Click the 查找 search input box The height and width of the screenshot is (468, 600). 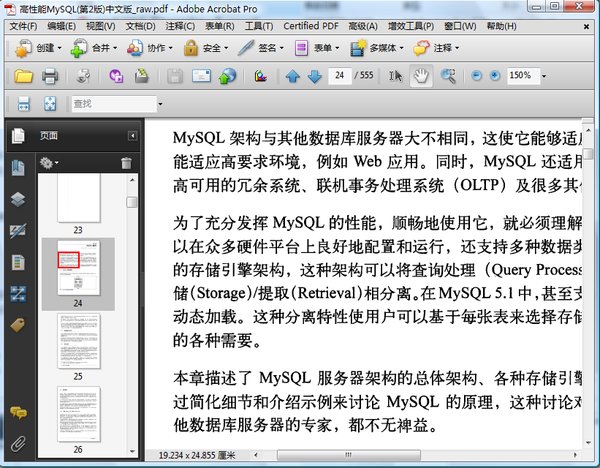114,104
